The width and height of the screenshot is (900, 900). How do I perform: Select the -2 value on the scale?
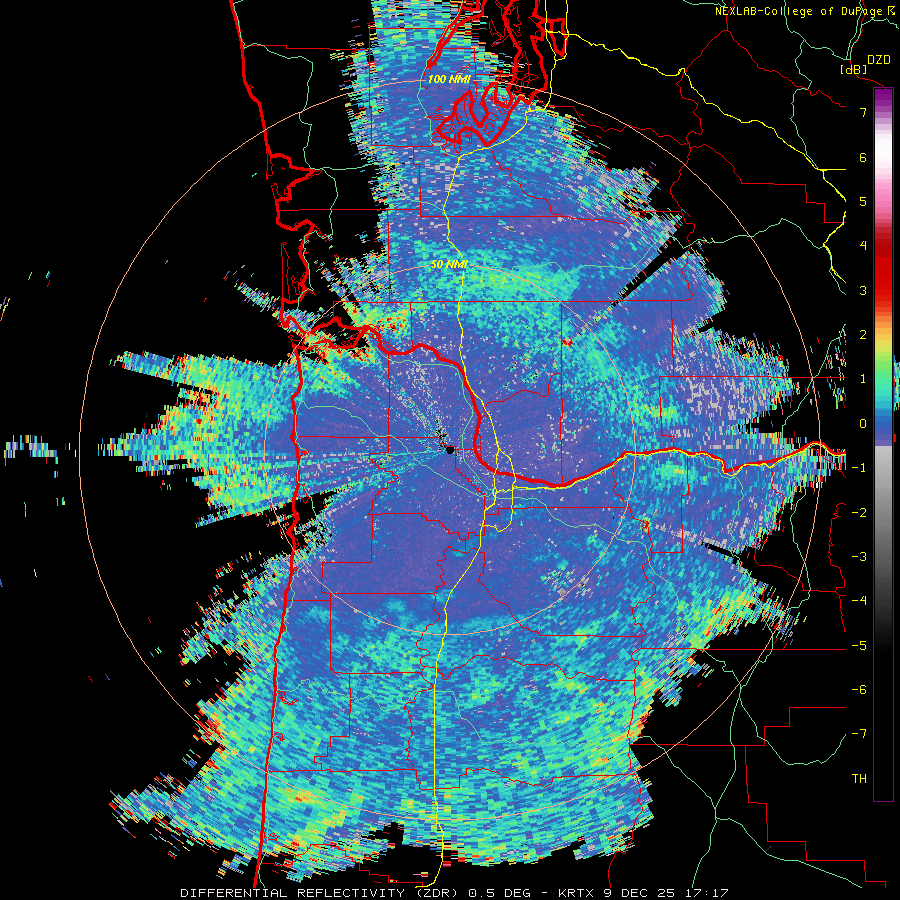(859, 513)
